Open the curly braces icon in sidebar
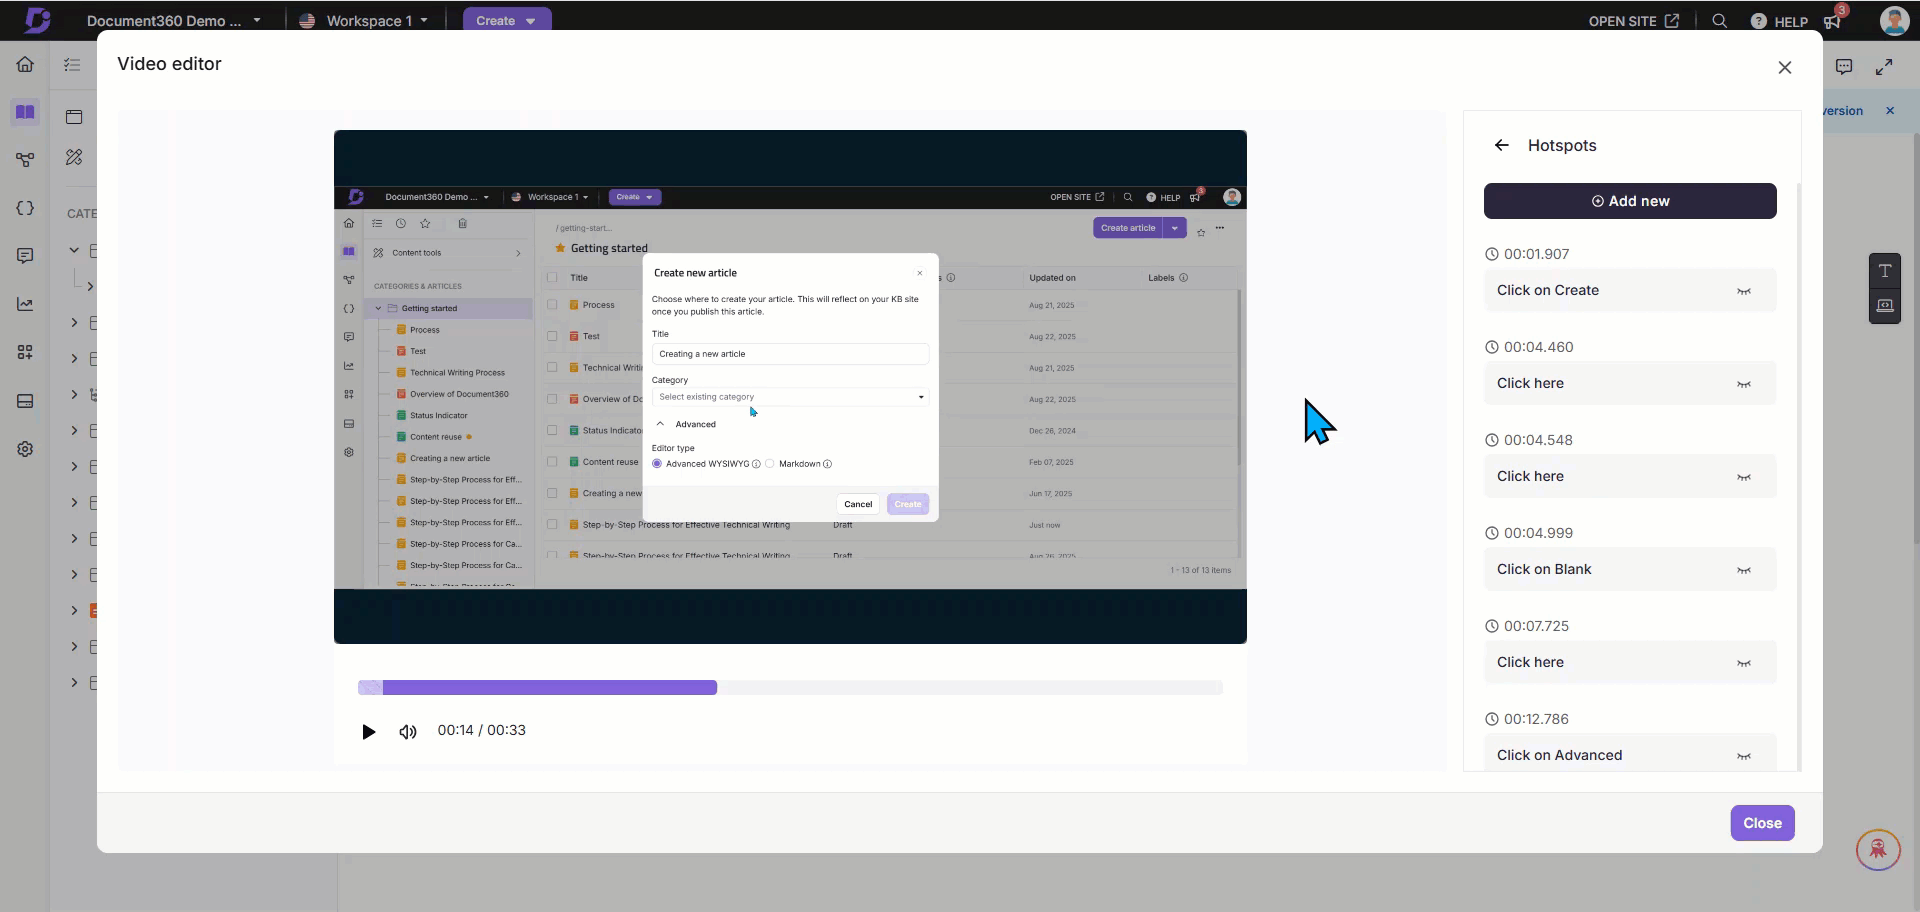Screen dimensions: 1920x912 pyautogui.click(x=25, y=208)
